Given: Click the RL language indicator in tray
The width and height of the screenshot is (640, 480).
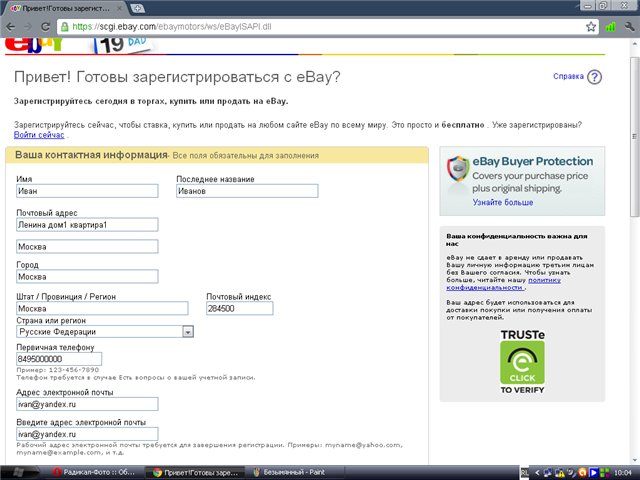Looking at the screenshot, I should (524, 473).
